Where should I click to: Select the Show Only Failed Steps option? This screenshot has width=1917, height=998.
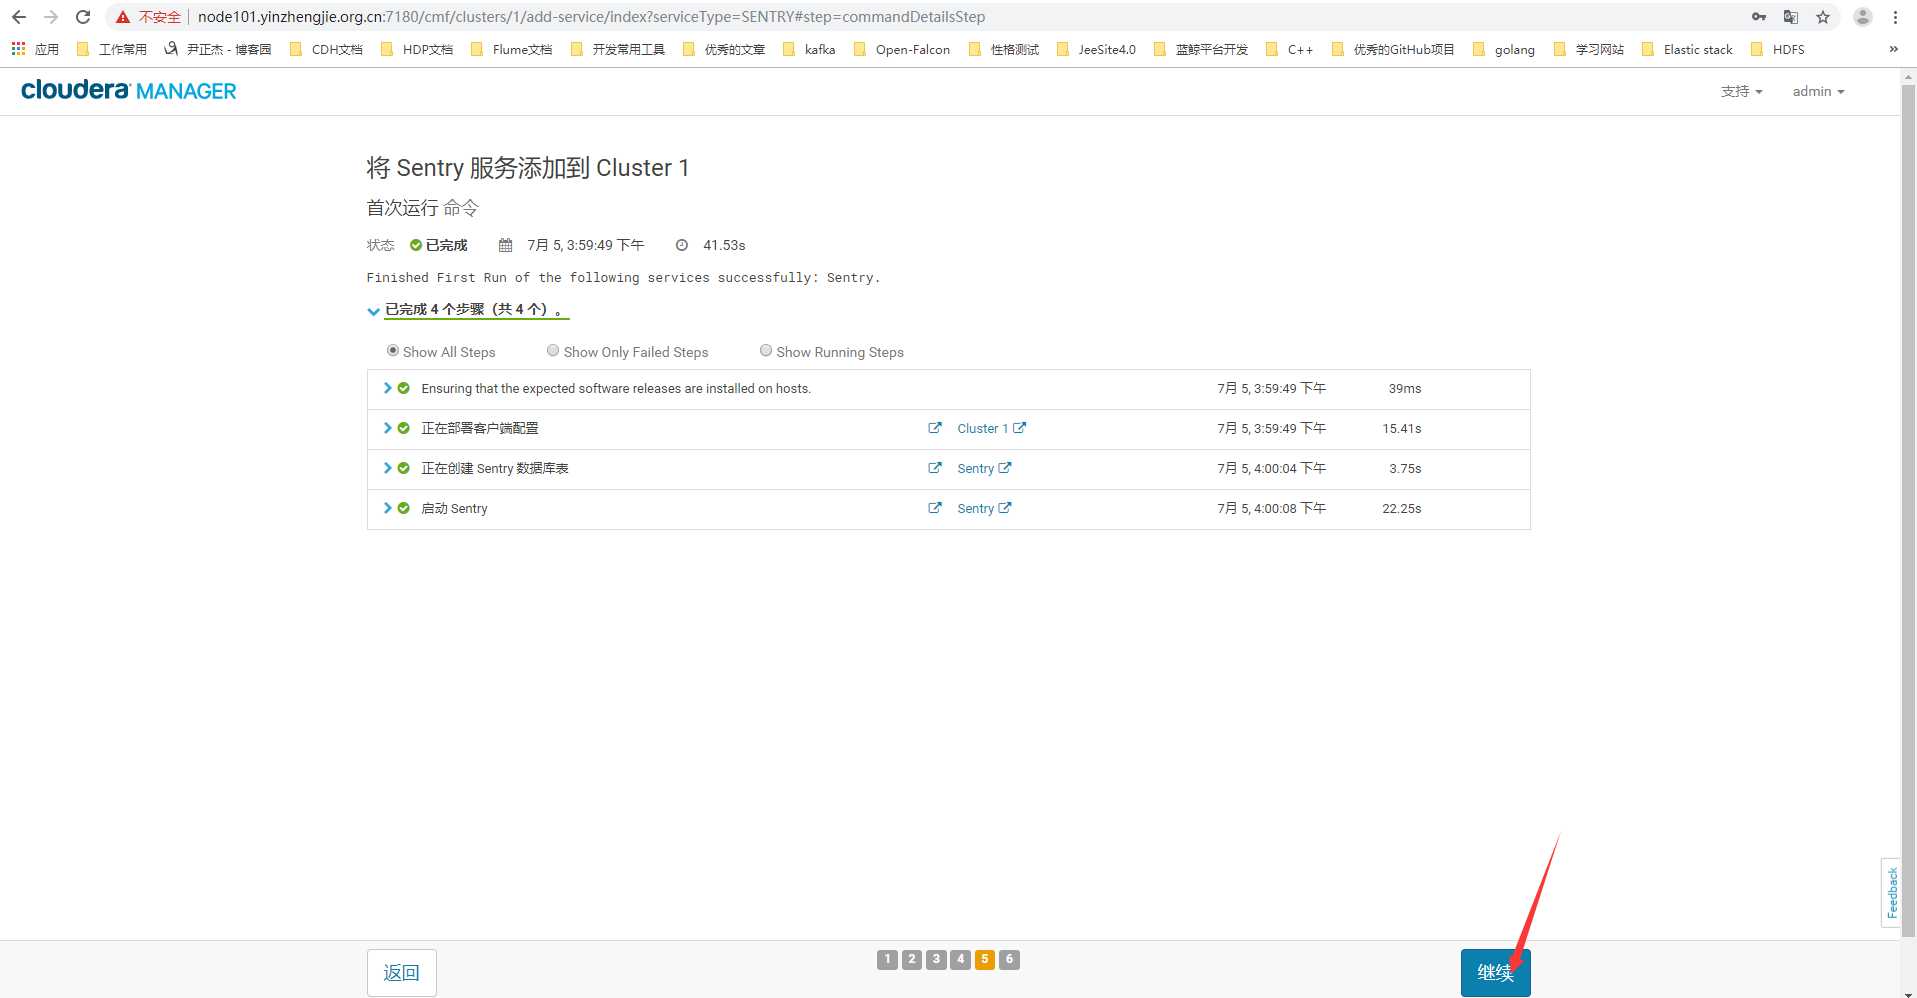[x=553, y=351]
